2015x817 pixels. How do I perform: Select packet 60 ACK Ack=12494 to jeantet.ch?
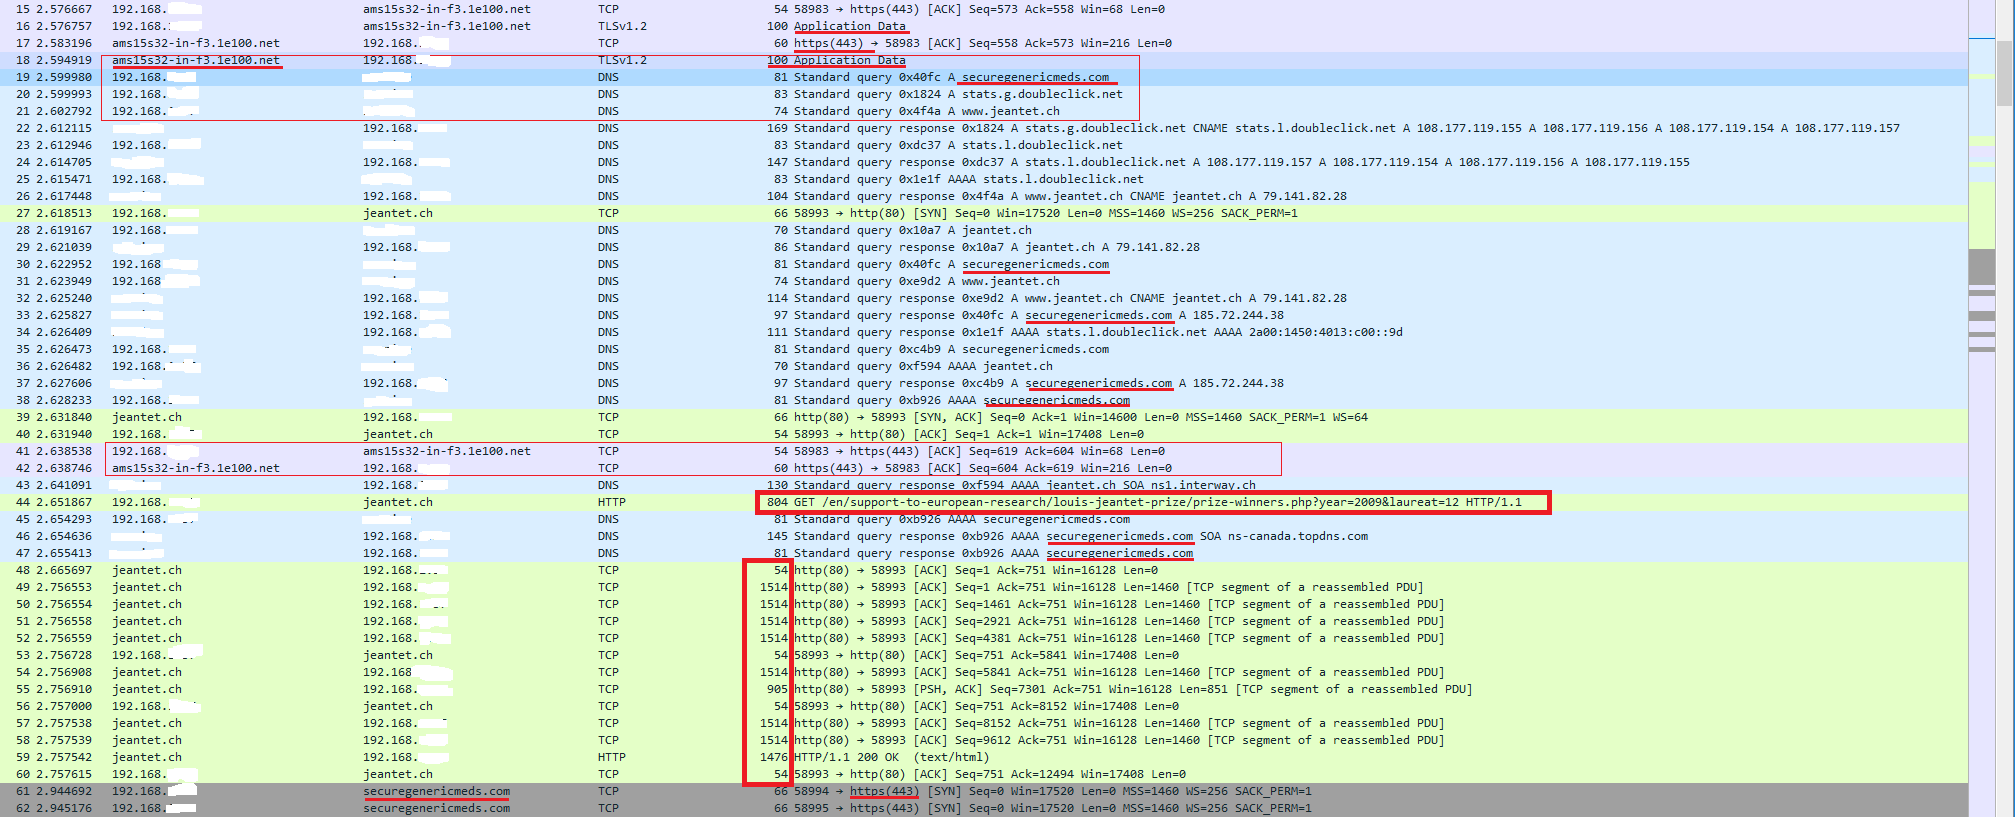pyautogui.click(x=984, y=774)
